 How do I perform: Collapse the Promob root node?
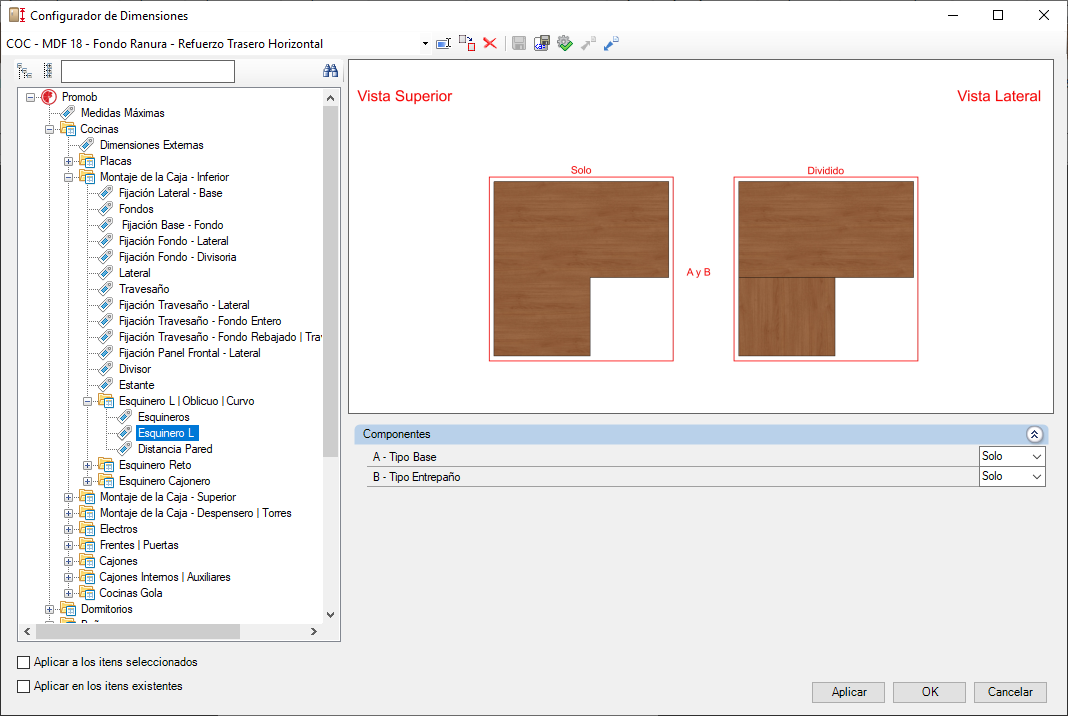click(31, 97)
